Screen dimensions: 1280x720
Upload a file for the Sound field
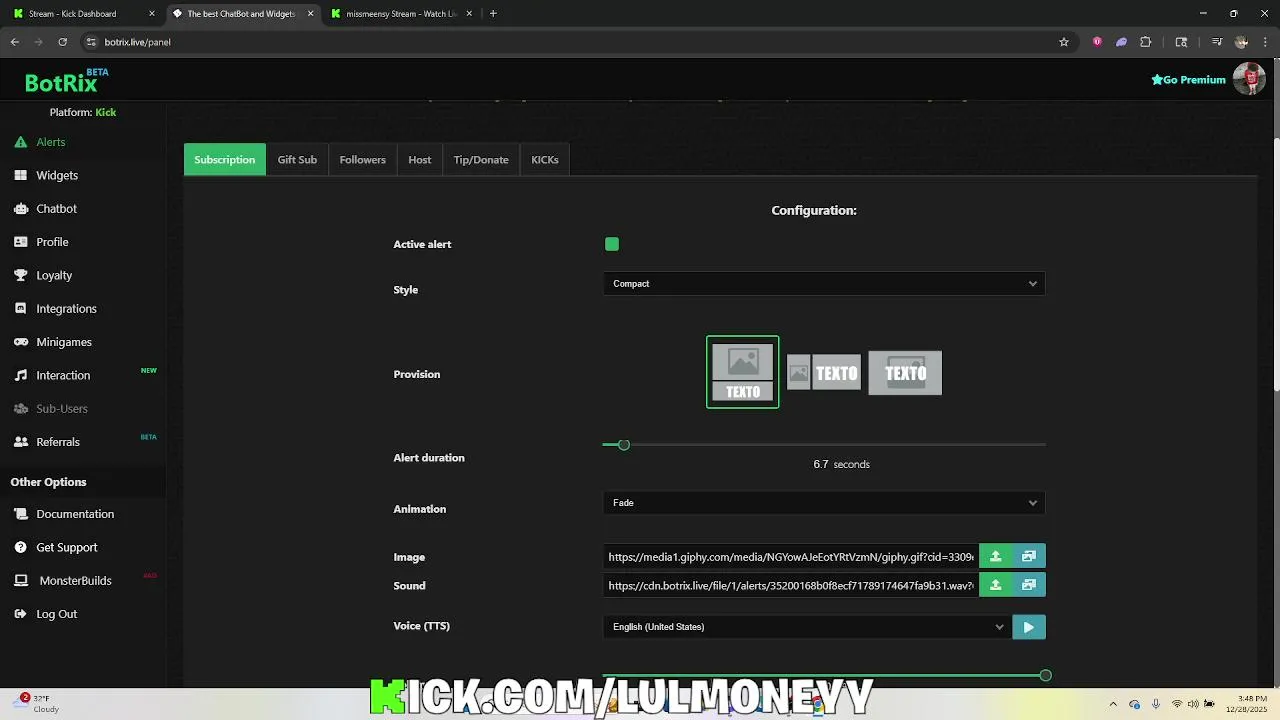995,586
